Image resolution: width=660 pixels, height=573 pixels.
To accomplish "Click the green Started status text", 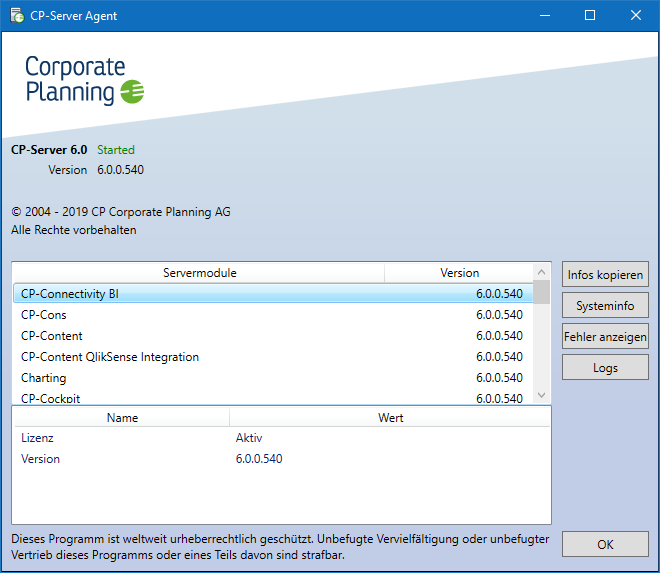I will pos(116,150).
